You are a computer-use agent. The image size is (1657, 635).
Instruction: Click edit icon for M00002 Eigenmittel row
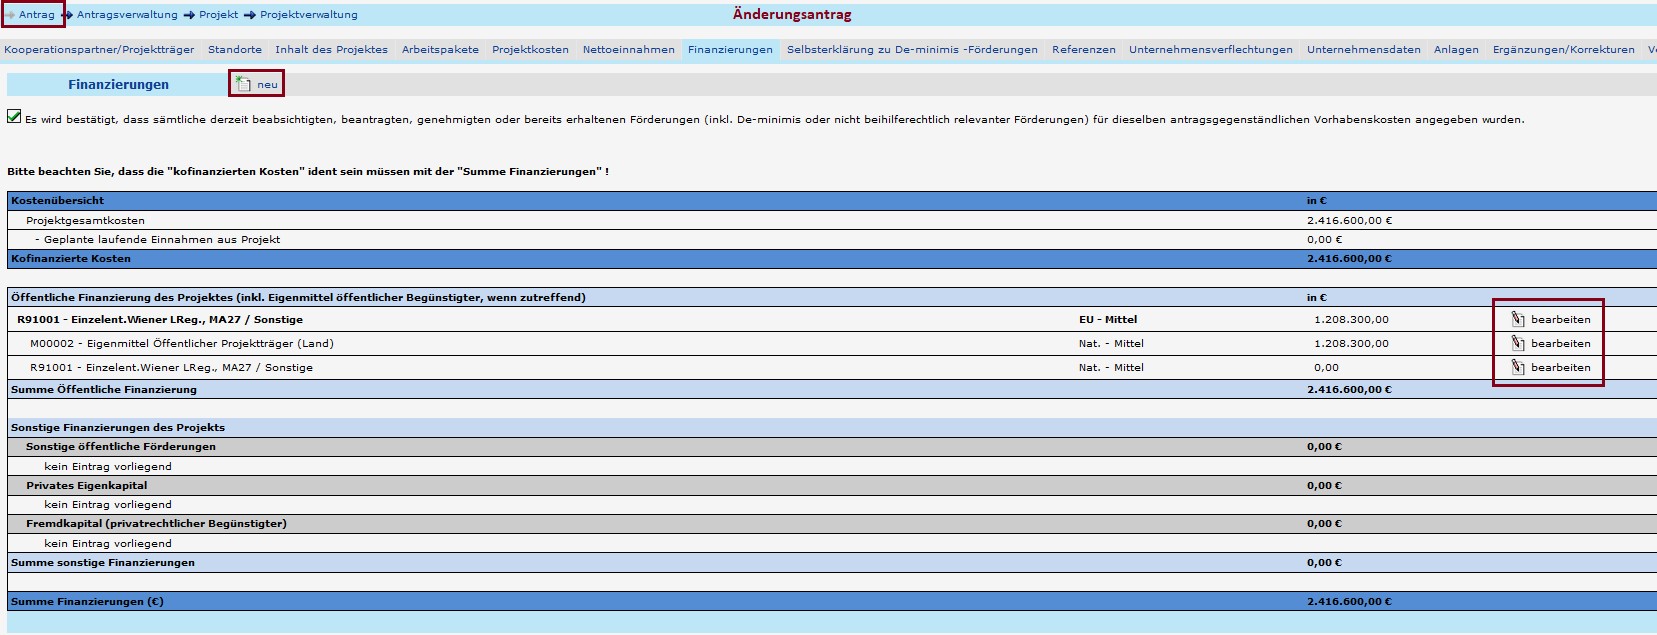tap(1517, 344)
